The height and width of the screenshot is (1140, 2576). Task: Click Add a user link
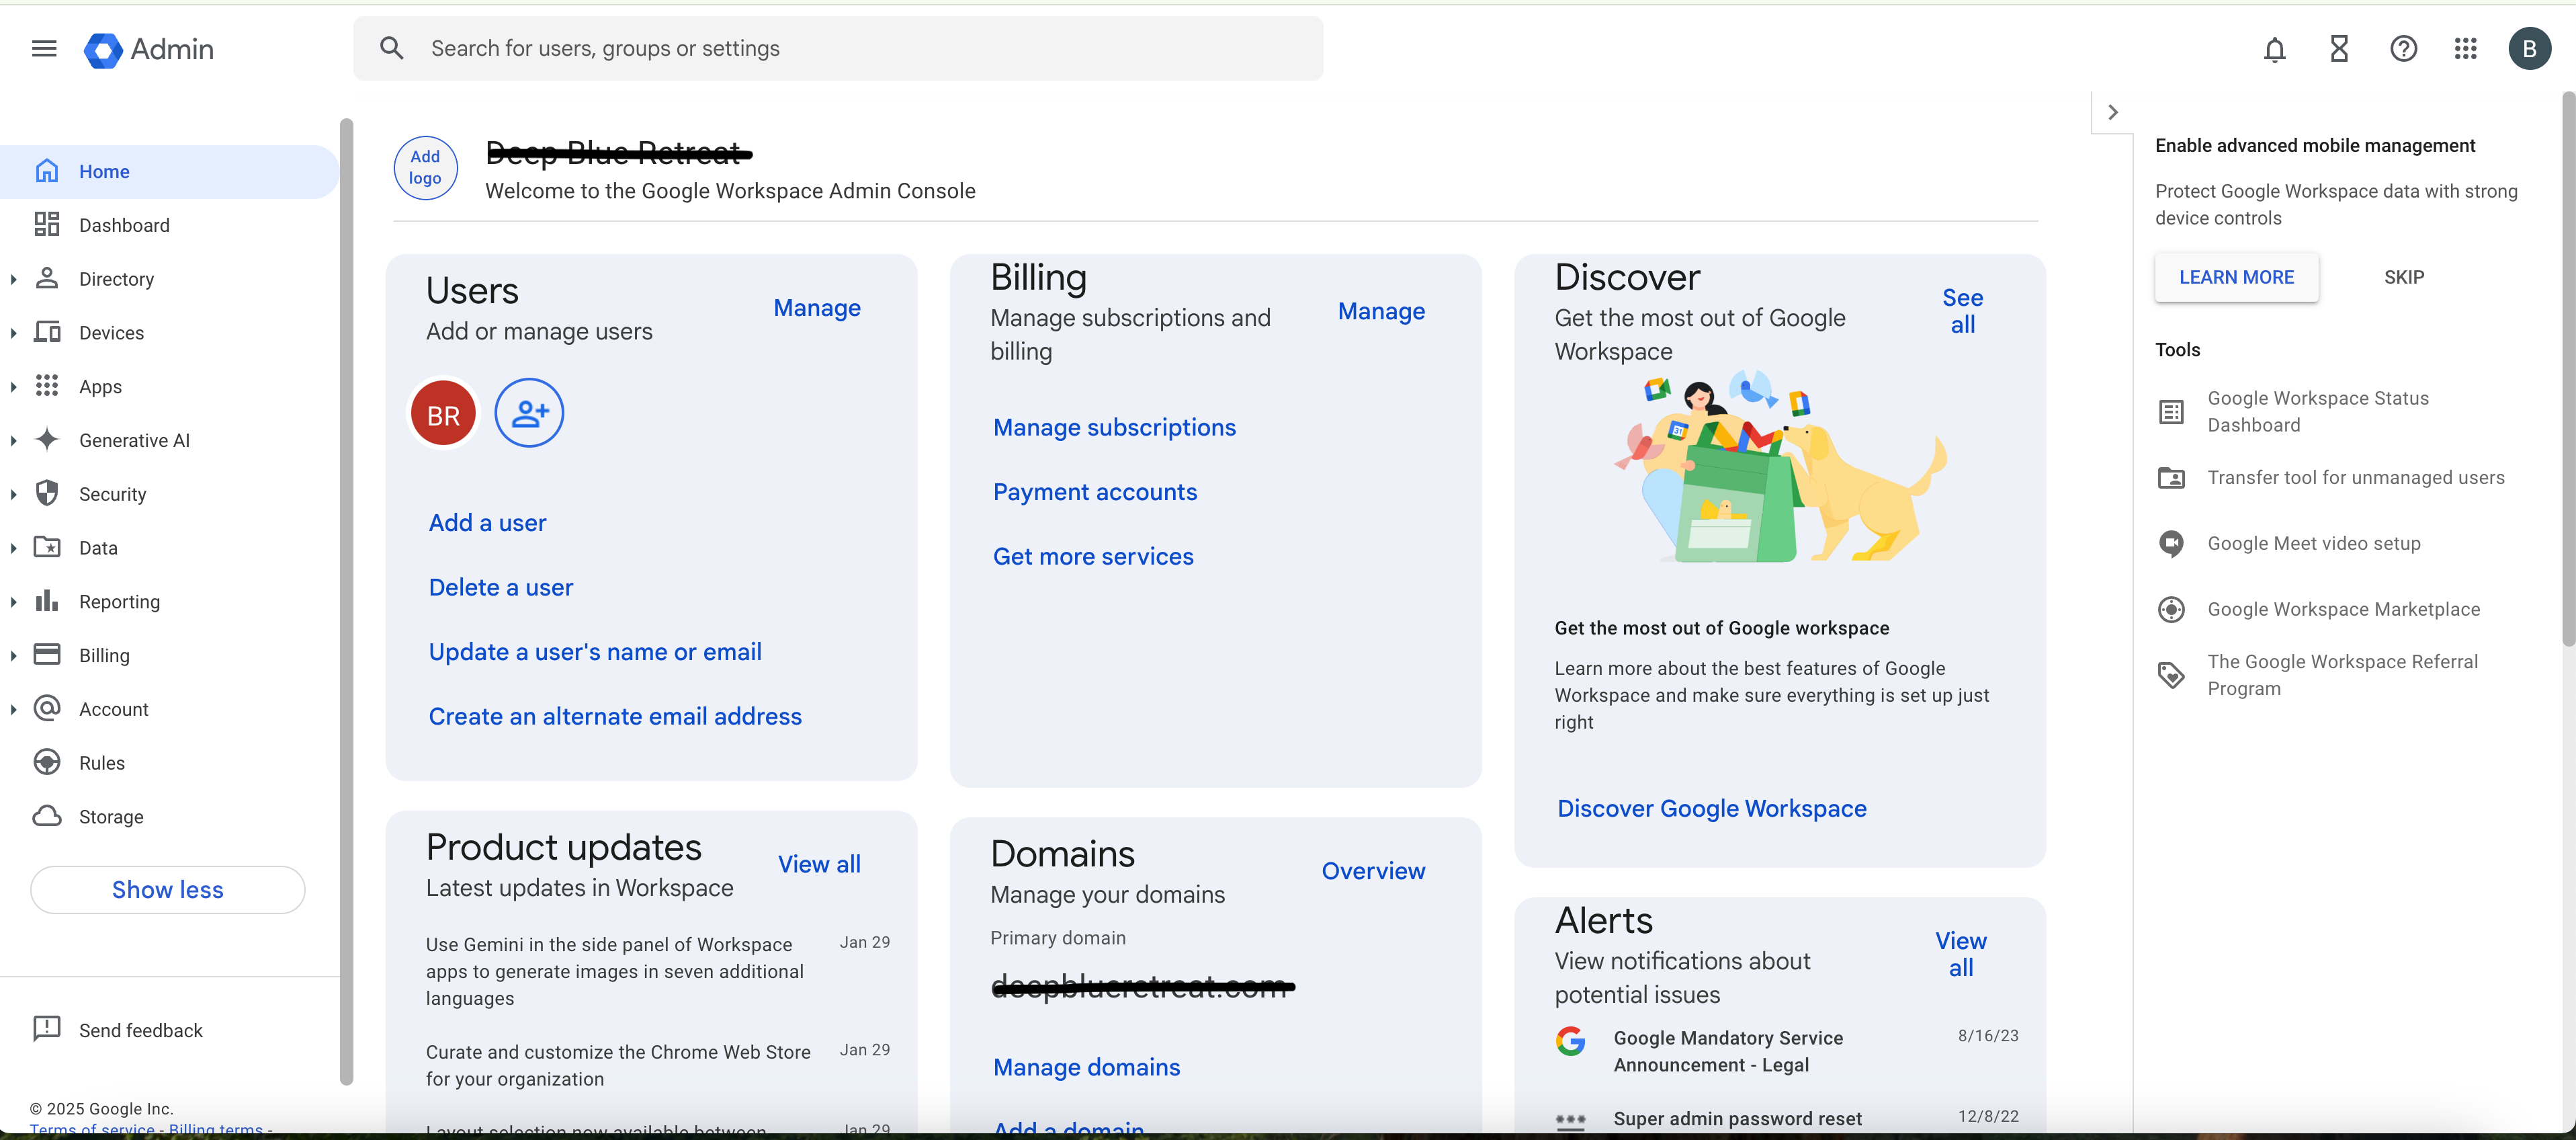487,523
